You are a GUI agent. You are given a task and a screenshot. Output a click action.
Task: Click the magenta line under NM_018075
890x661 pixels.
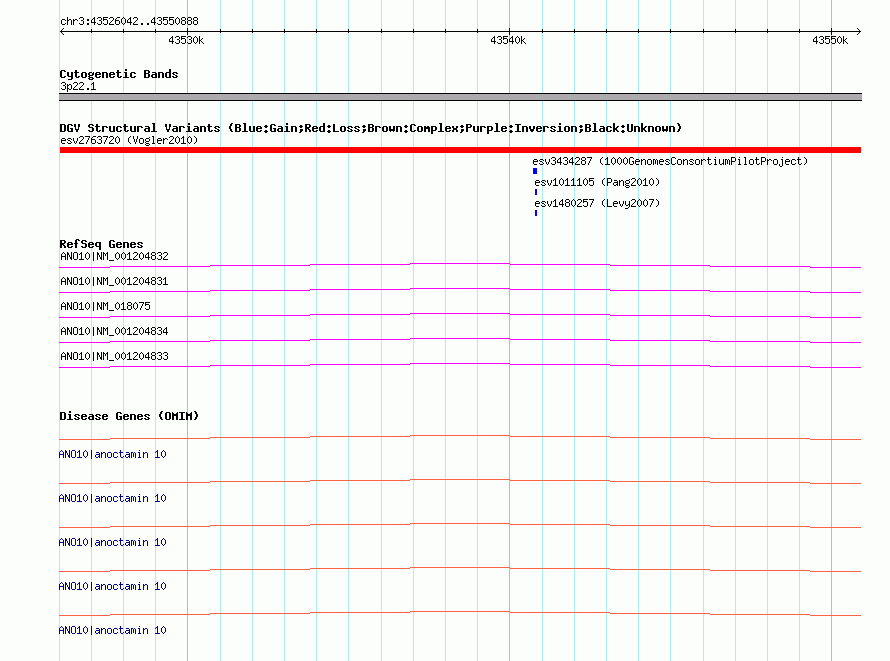coord(460,315)
